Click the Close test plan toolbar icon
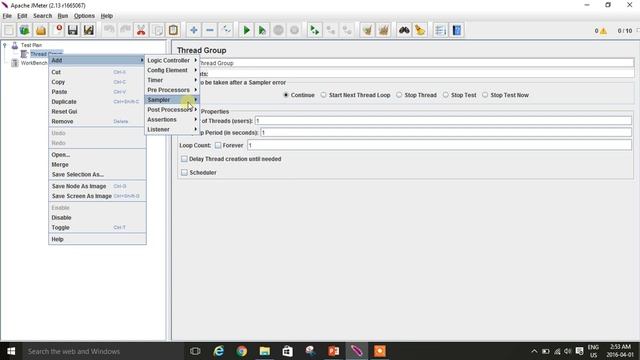Image resolution: width=640 pixels, height=360 pixels. (x=57, y=30)
